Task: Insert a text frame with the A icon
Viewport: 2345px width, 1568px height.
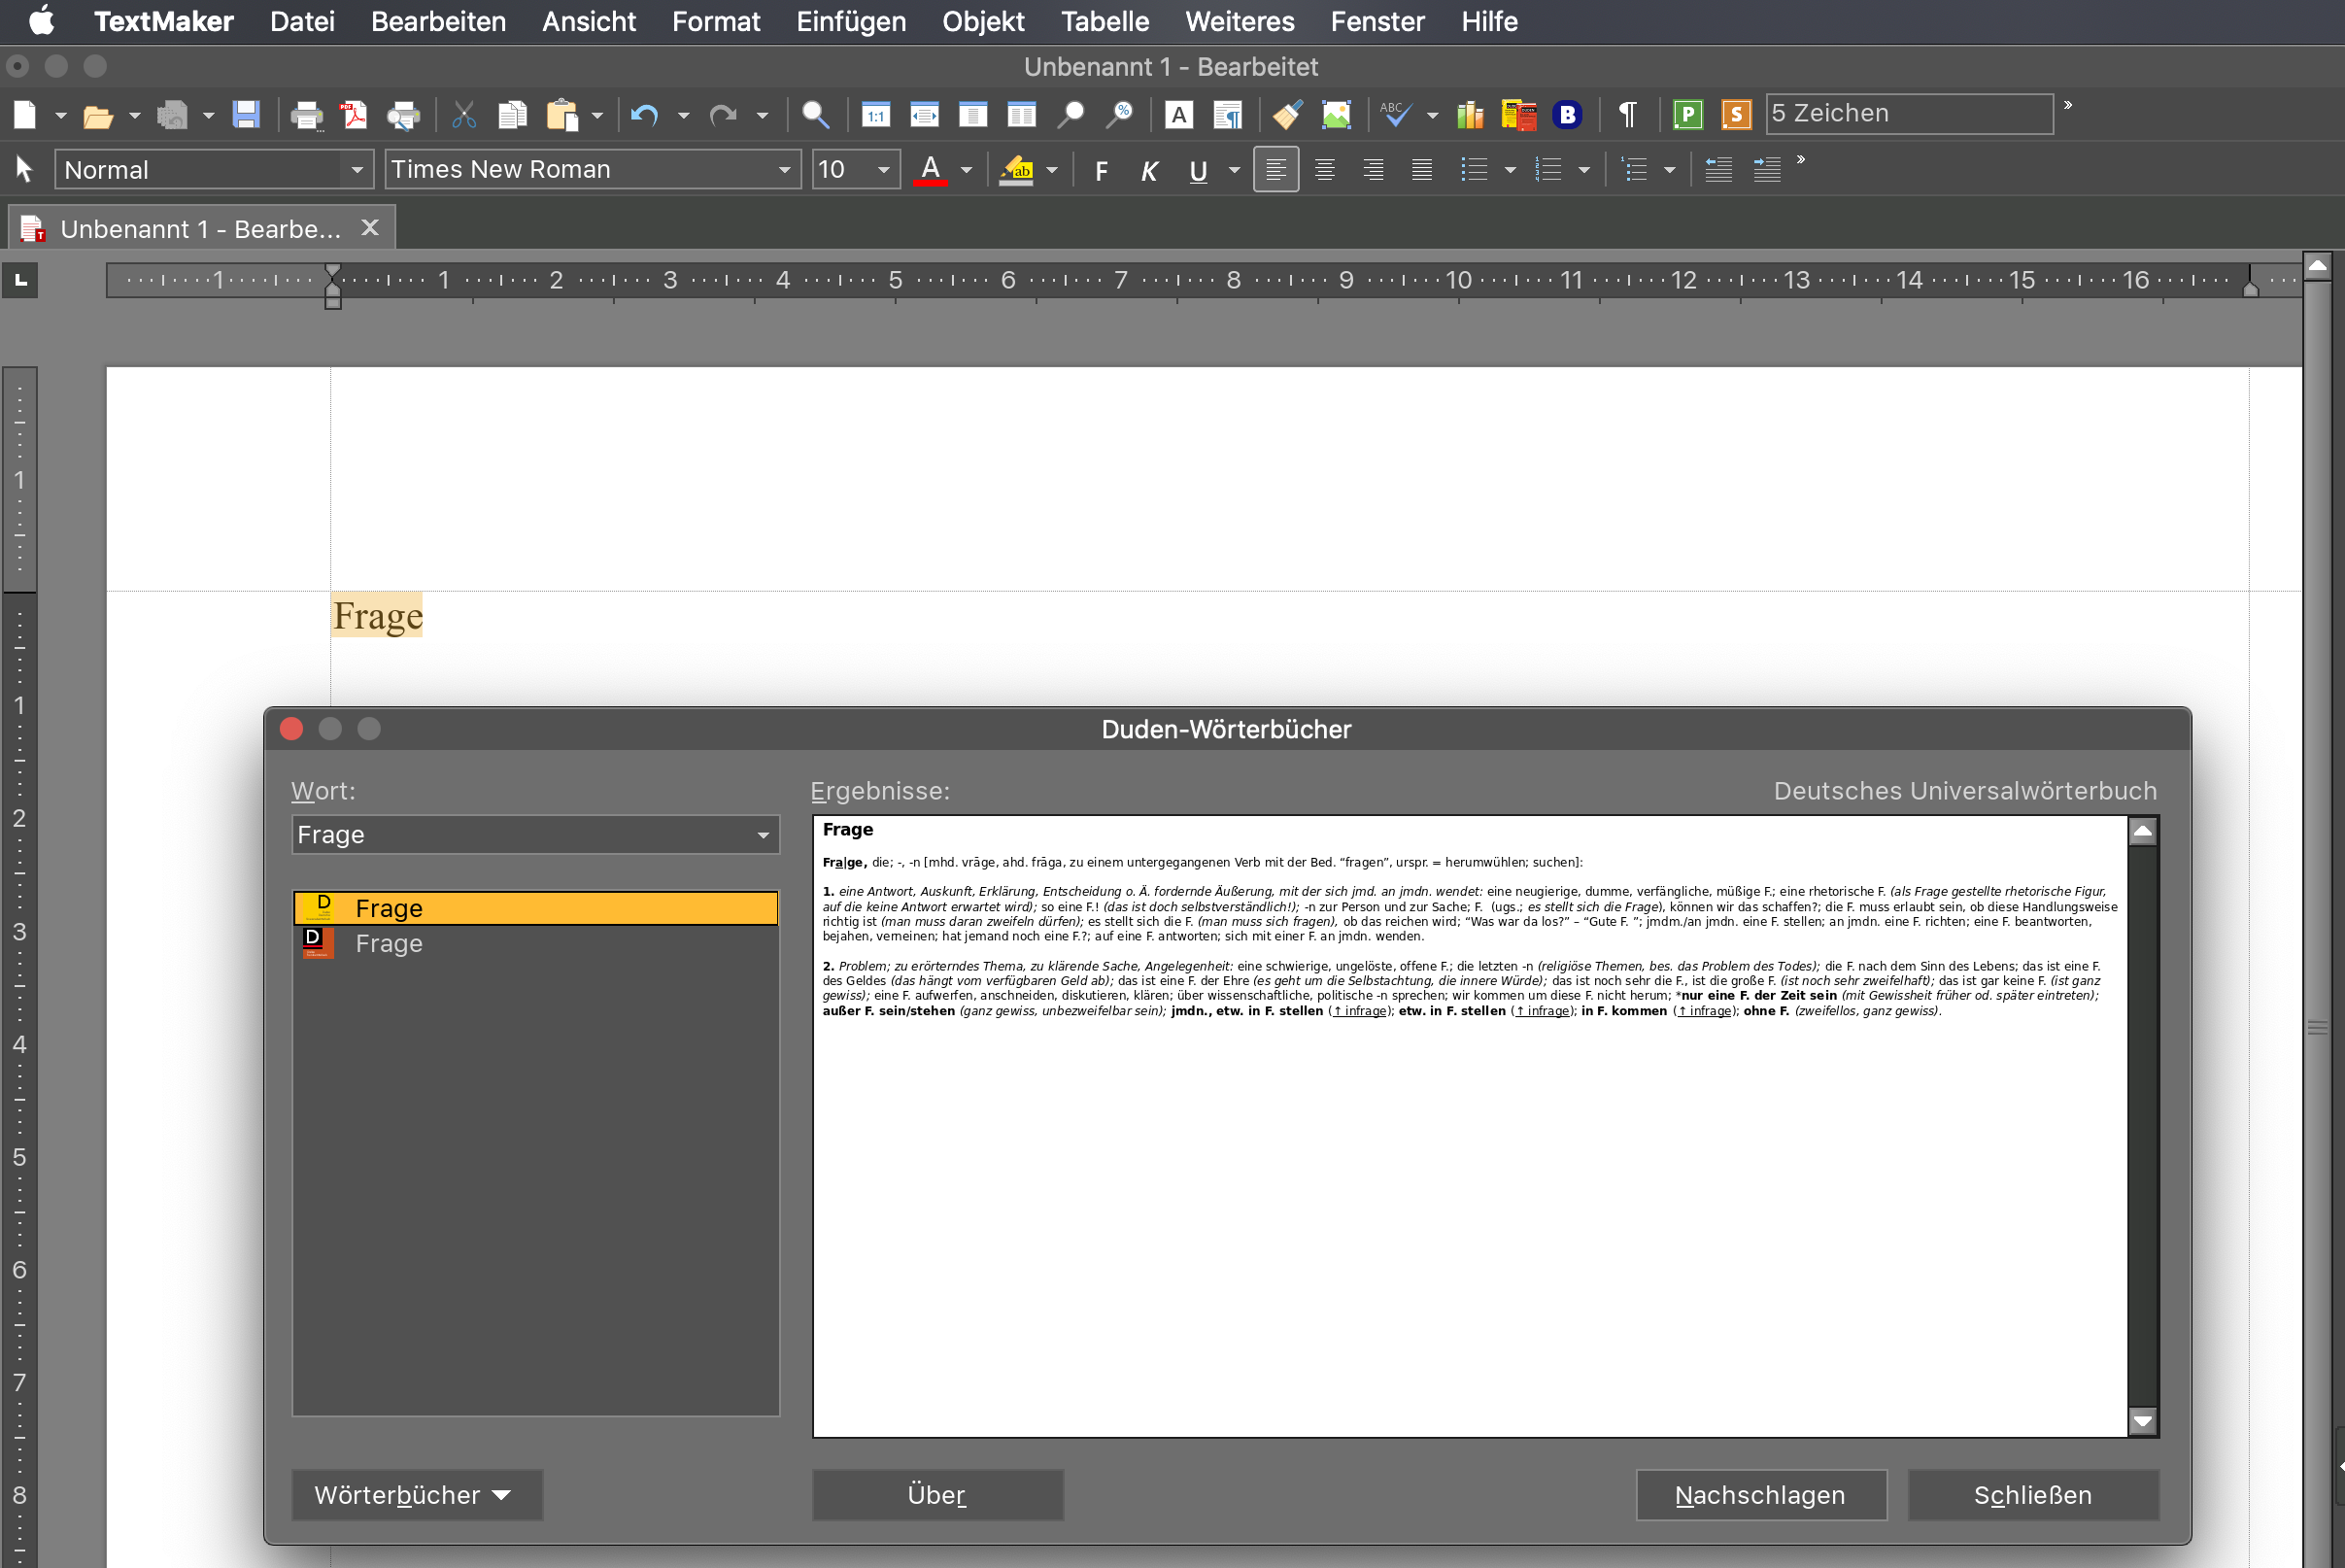Action: [x=1179, y=115]
